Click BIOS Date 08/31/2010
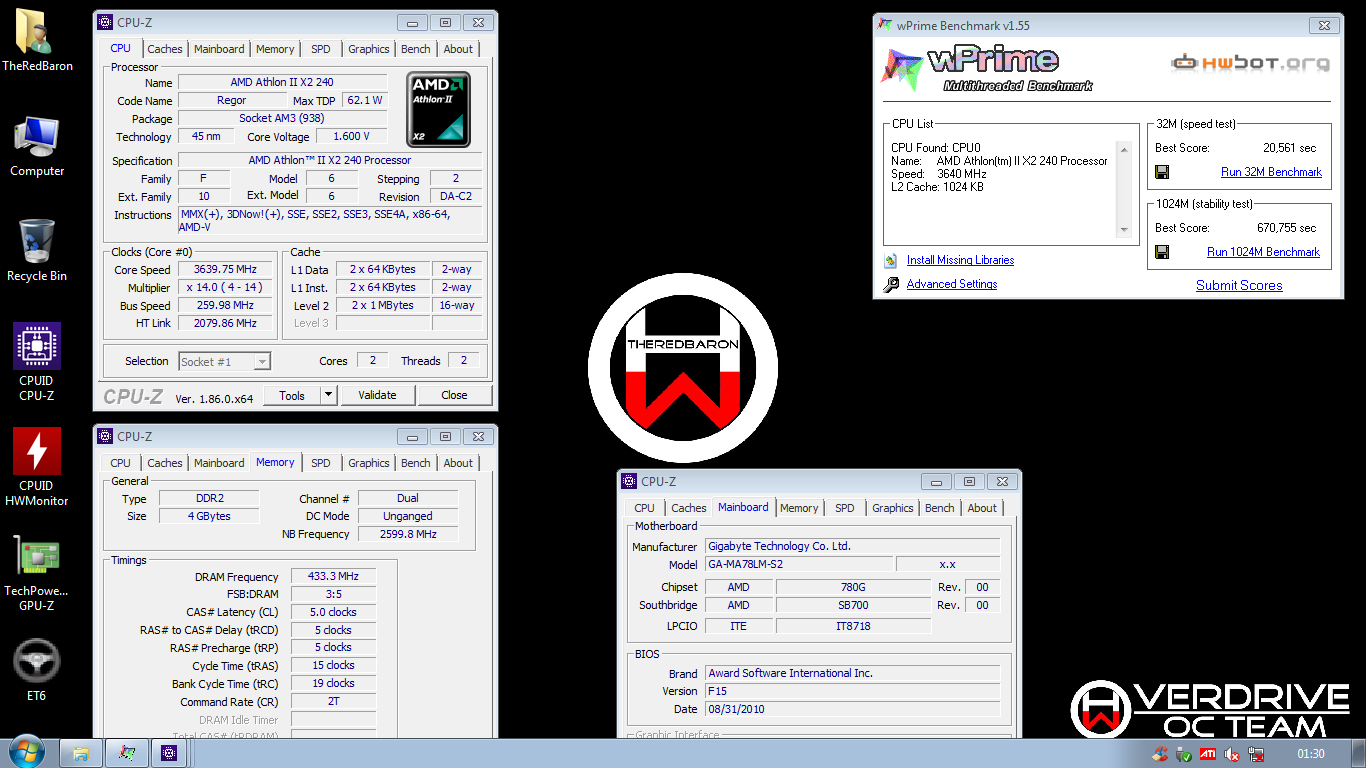This screenshot has height=768, width=1366. (x=852, y=709)
